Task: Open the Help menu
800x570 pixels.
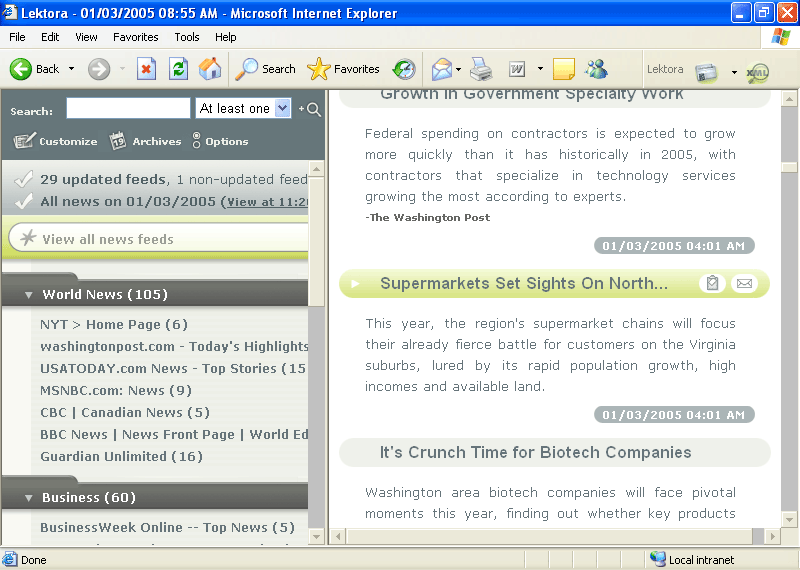Action: click(226, 37)
